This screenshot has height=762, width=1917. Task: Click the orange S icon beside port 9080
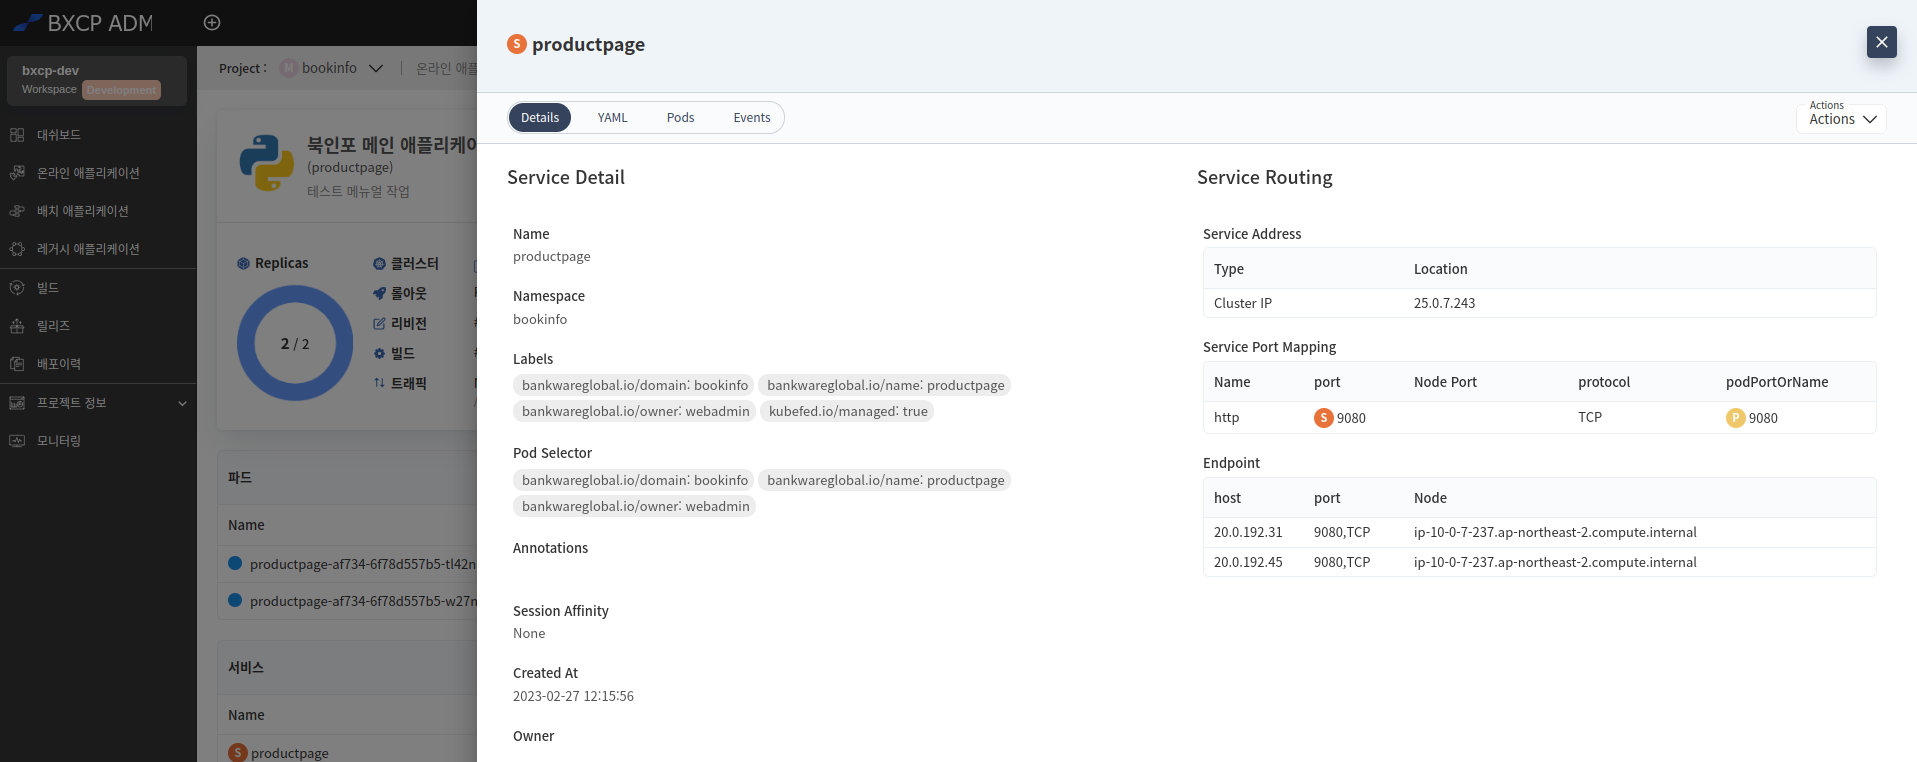[1323, 418]
